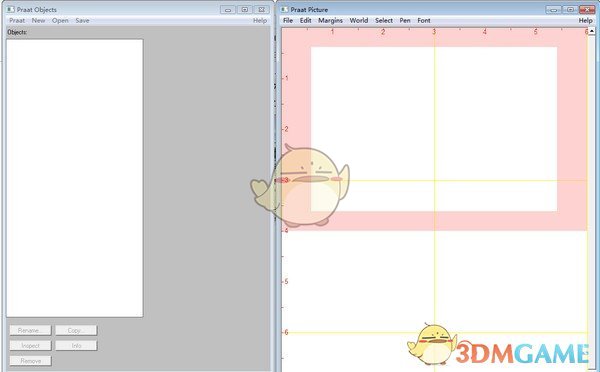The height and width of the screenshot is (372, 600).
Task: Open the Save menu in Praat Objects
Action: click(x=82, y=21)
